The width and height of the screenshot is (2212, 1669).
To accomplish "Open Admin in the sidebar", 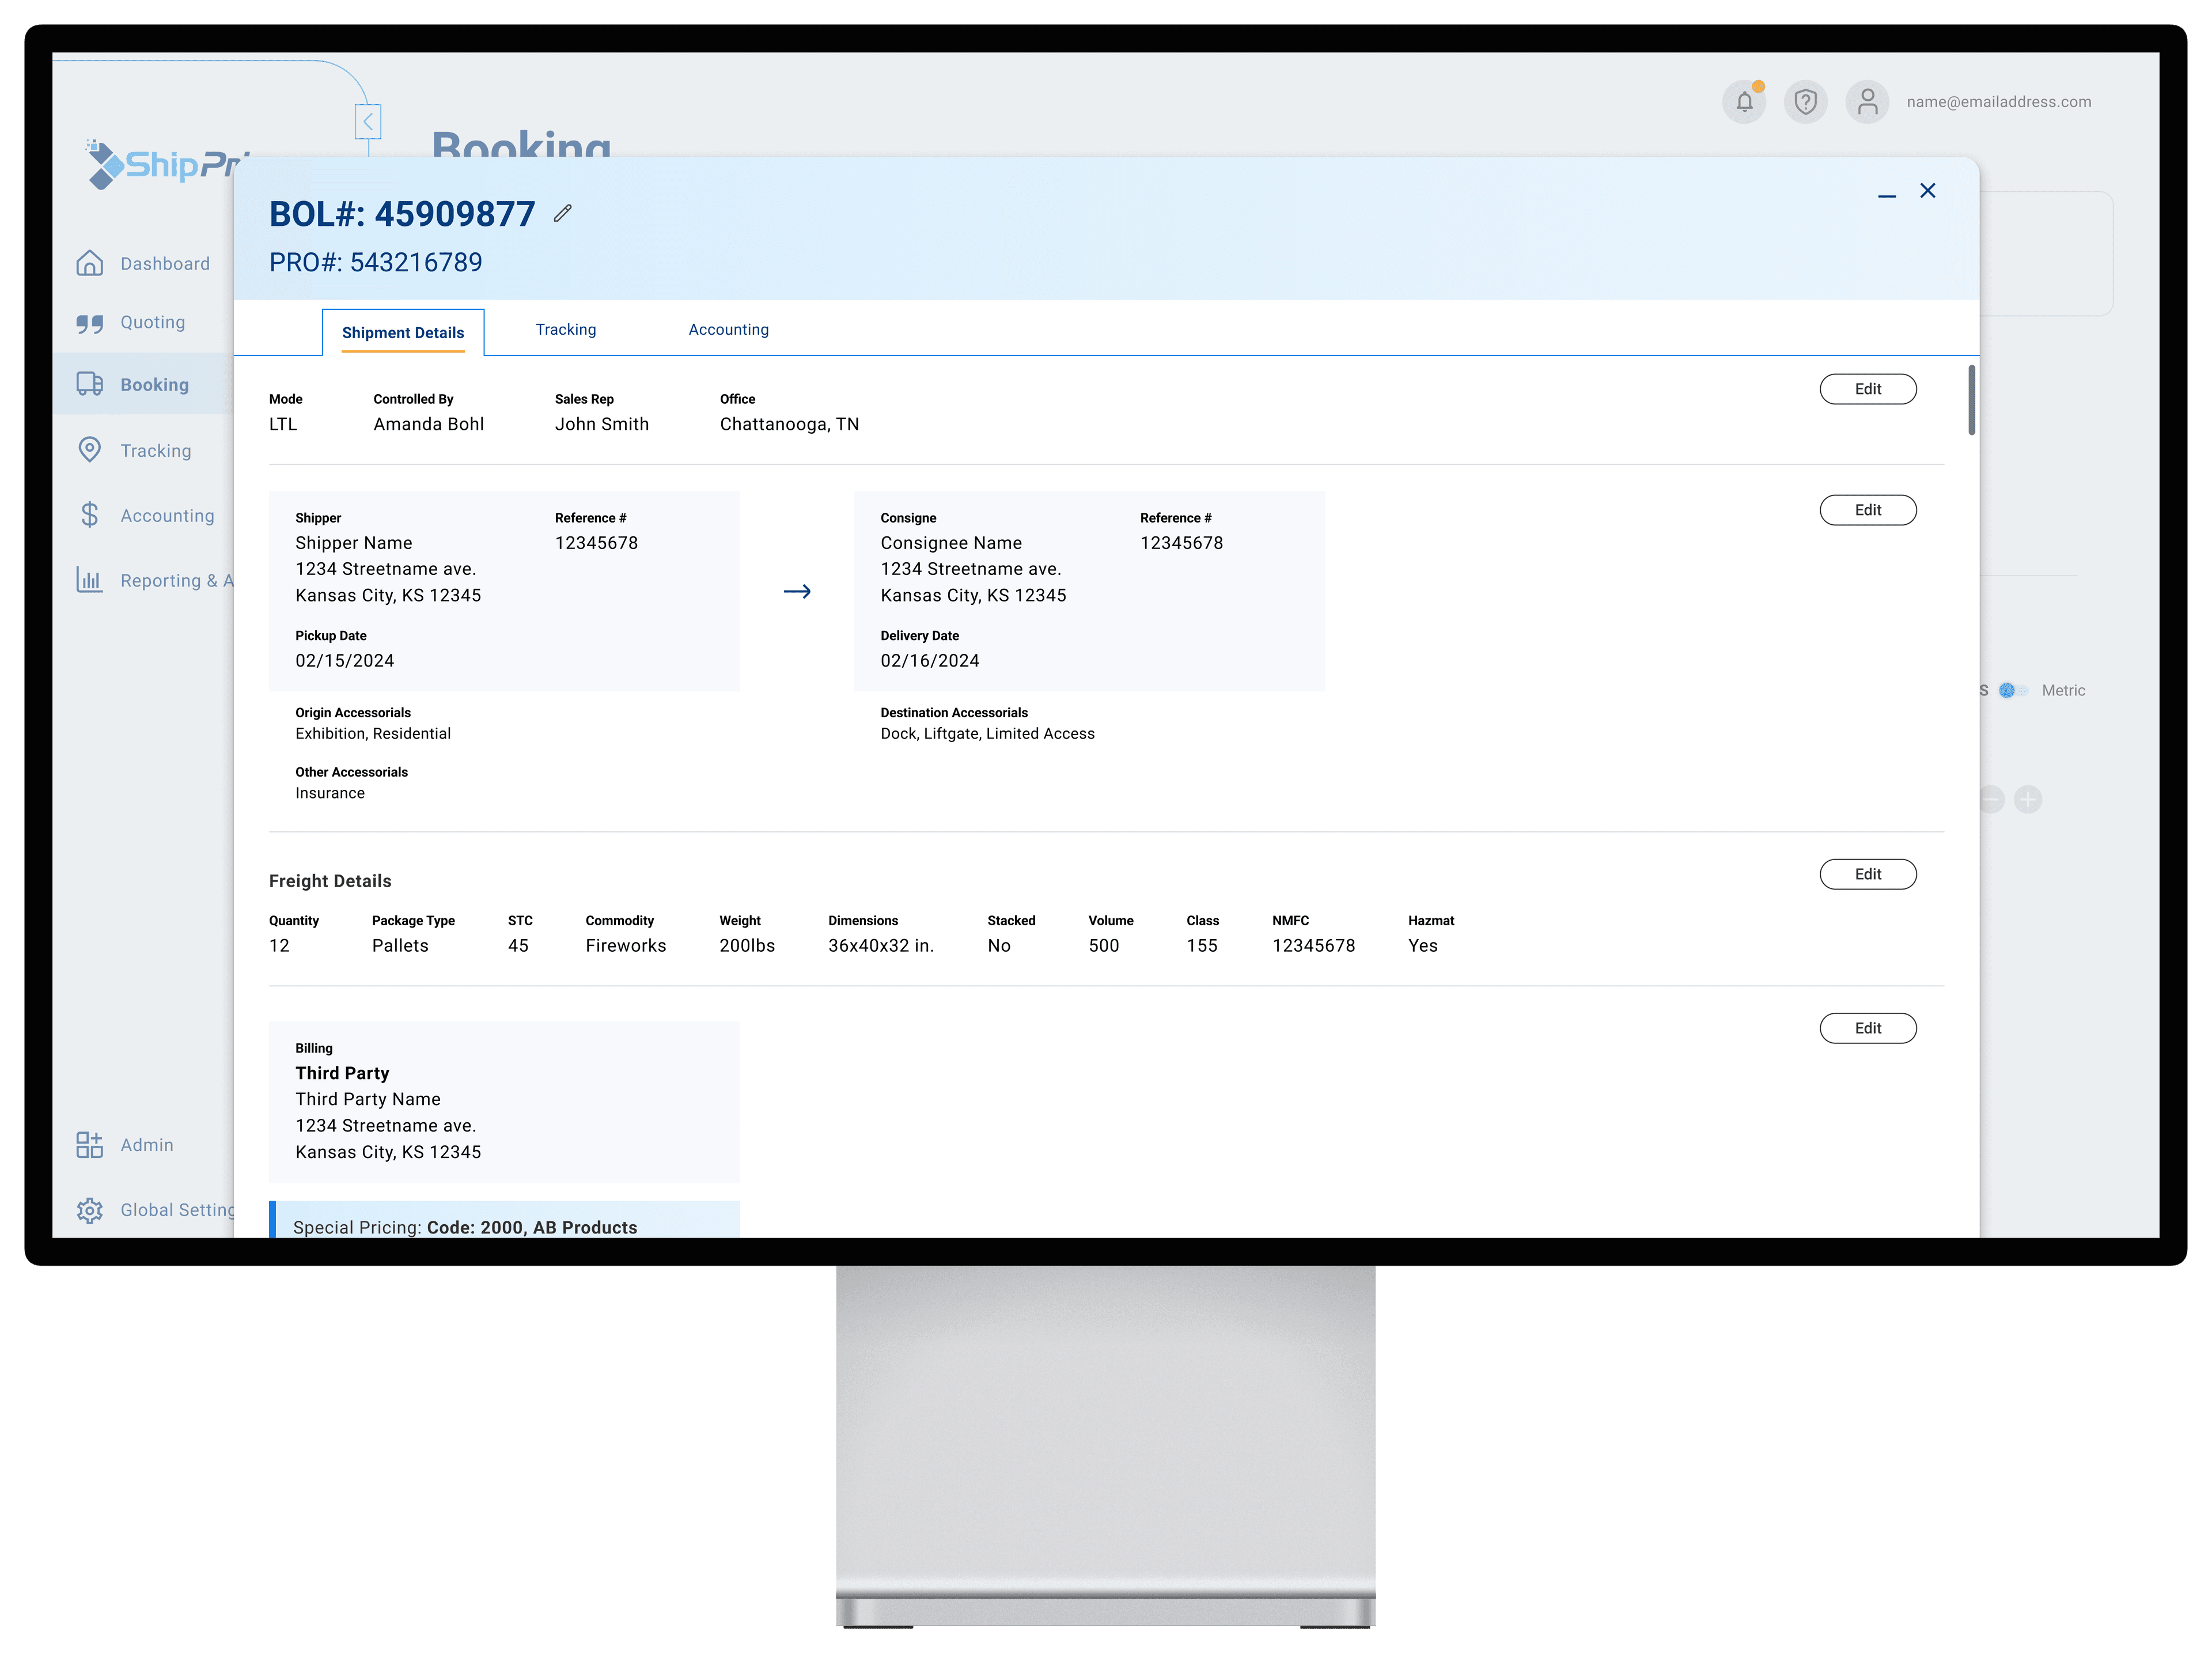I will click(x=147, y=1145).
